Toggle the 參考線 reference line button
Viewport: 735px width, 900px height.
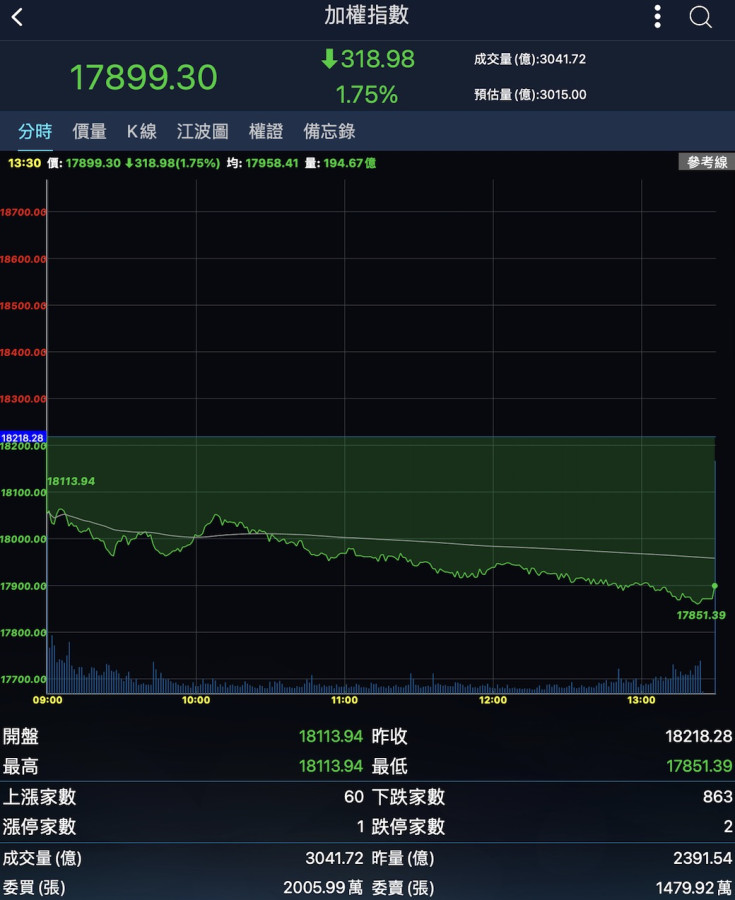(x=706, y=162)
